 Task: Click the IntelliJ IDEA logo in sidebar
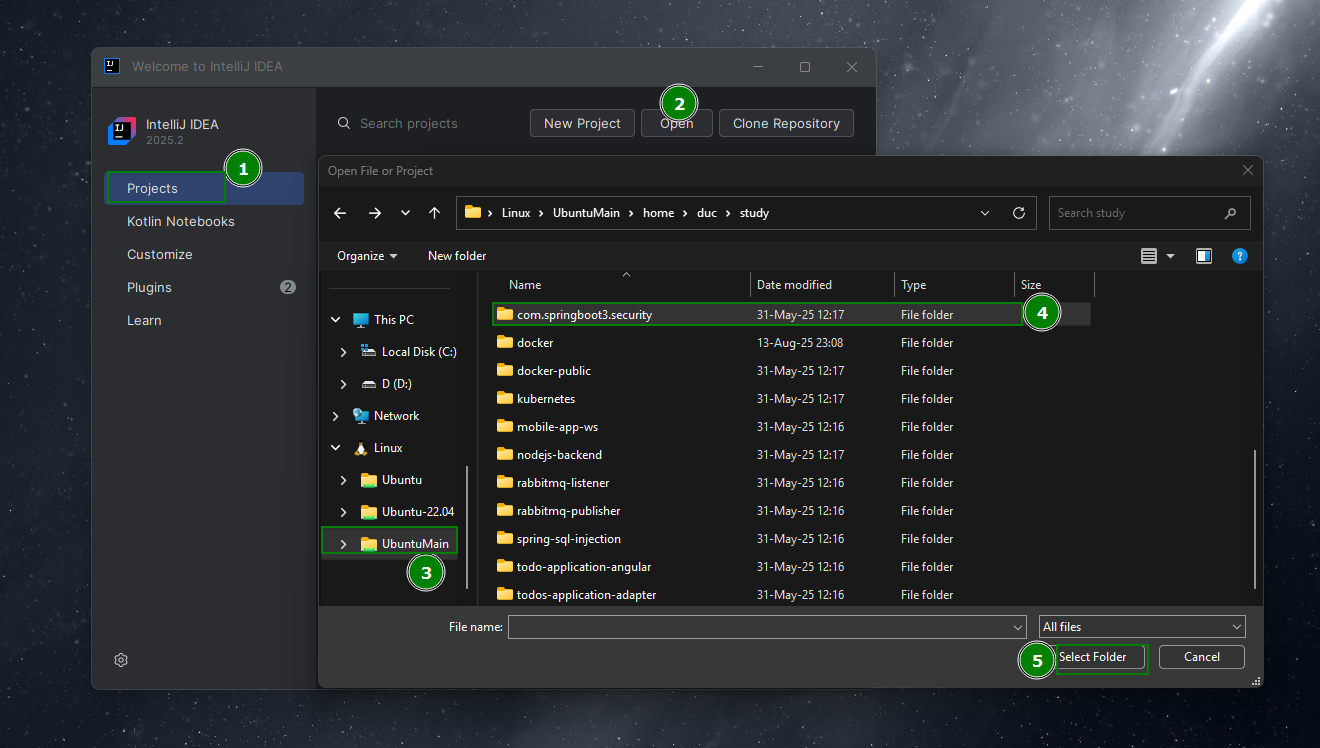[122, 131]
